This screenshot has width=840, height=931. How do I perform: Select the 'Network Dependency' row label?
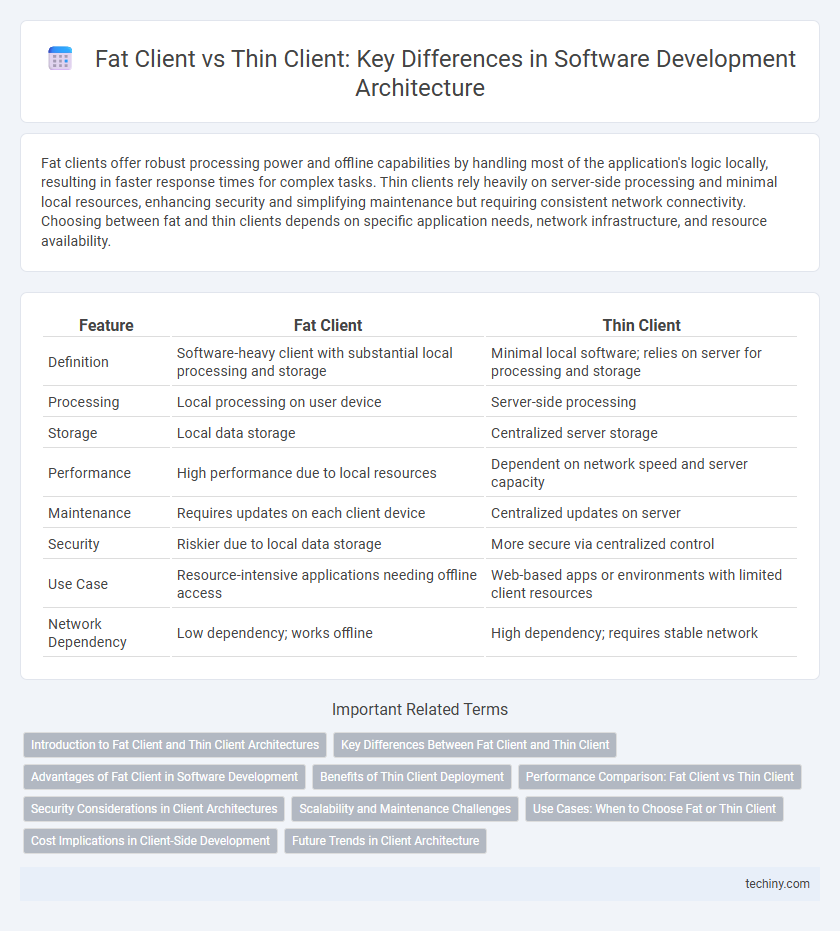(x=87, y=633)
